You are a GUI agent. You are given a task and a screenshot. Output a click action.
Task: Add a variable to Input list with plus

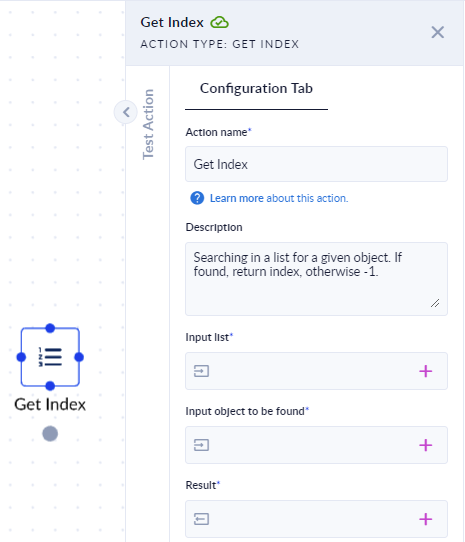426,371
